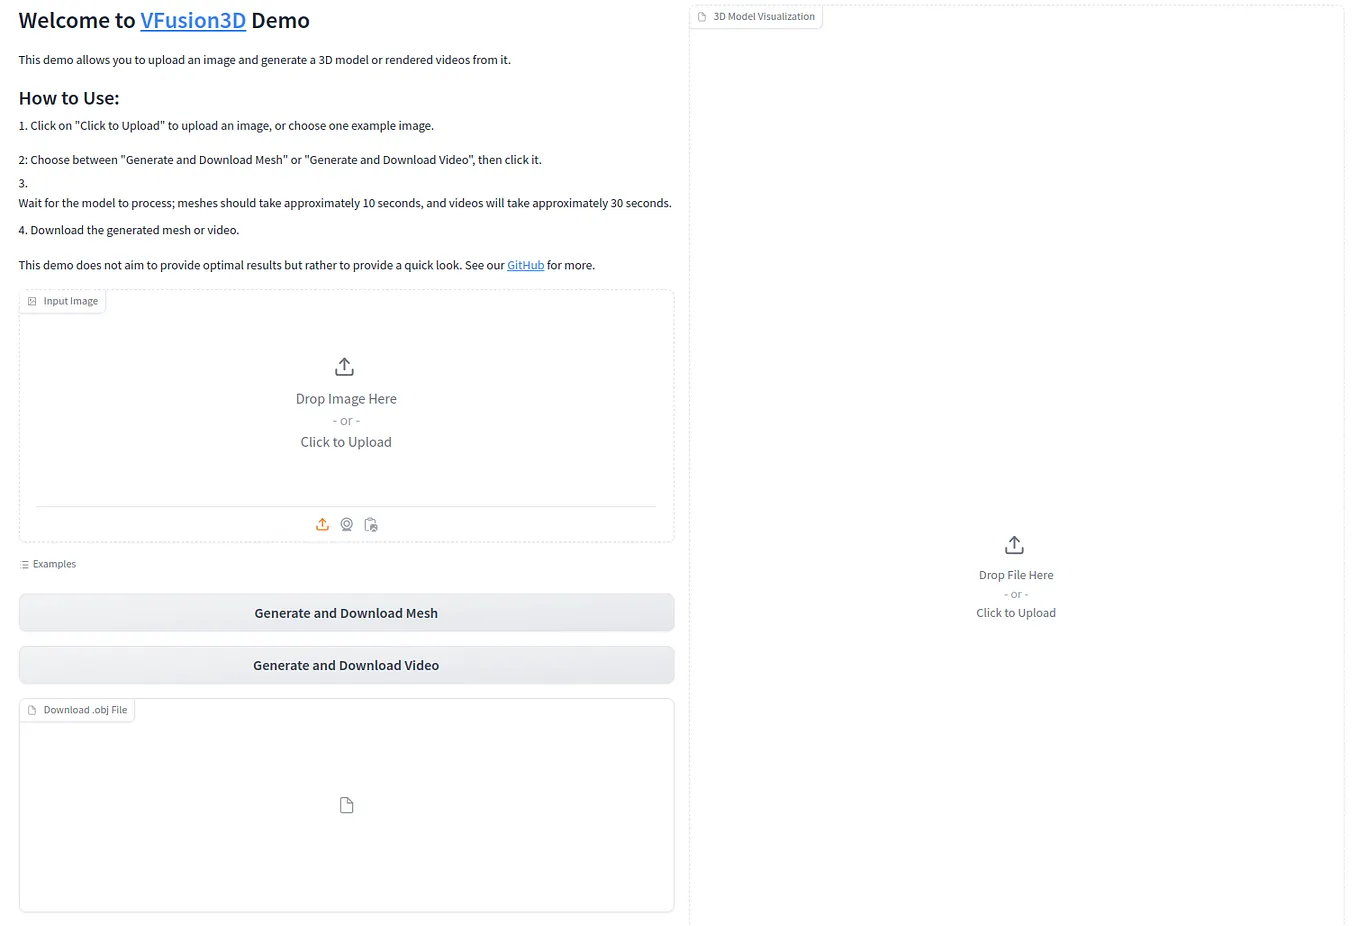Click Click to Upload in the image panel

pos(346,441)
